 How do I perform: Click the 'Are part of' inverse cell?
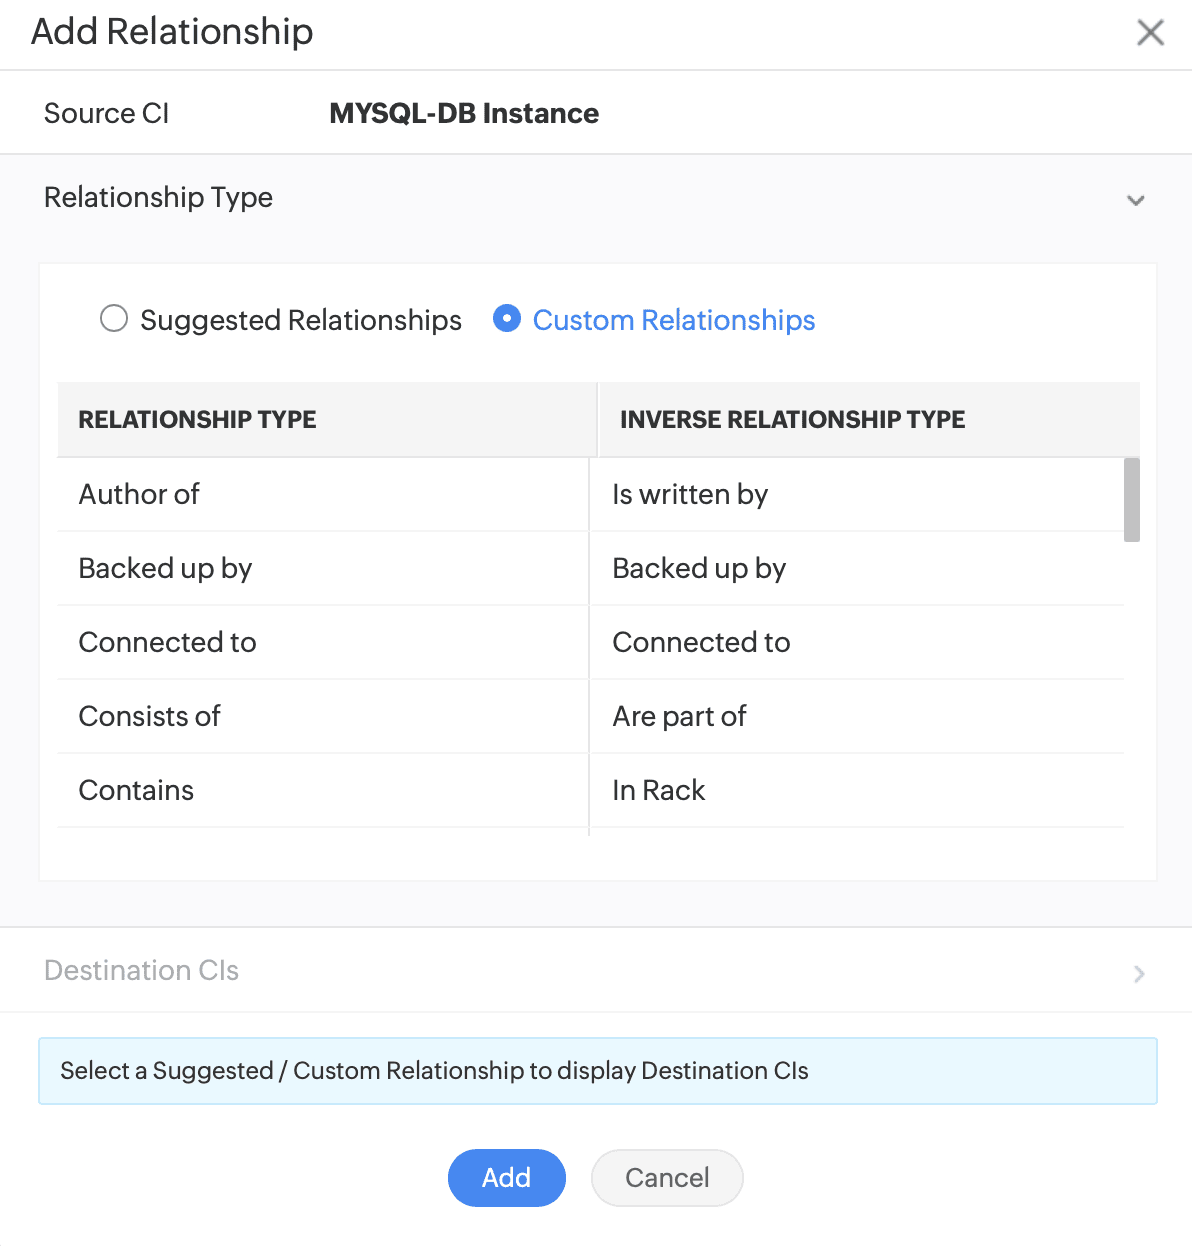tap(679, 716)
